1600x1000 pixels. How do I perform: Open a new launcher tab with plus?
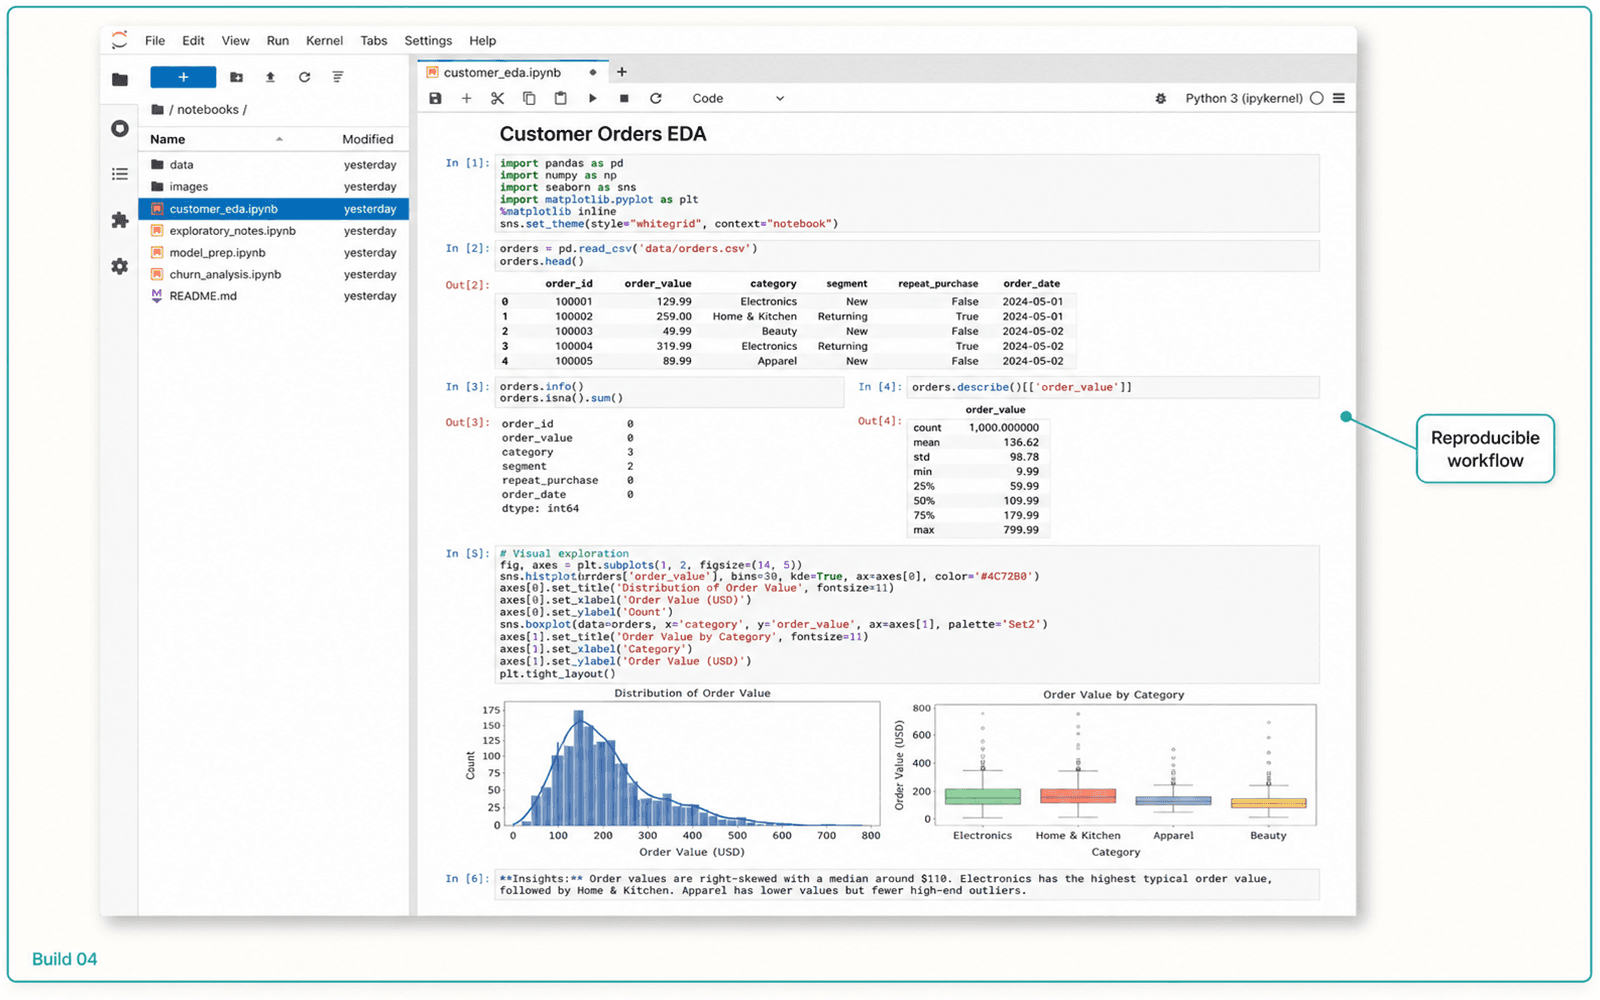(x=622, y=72)
